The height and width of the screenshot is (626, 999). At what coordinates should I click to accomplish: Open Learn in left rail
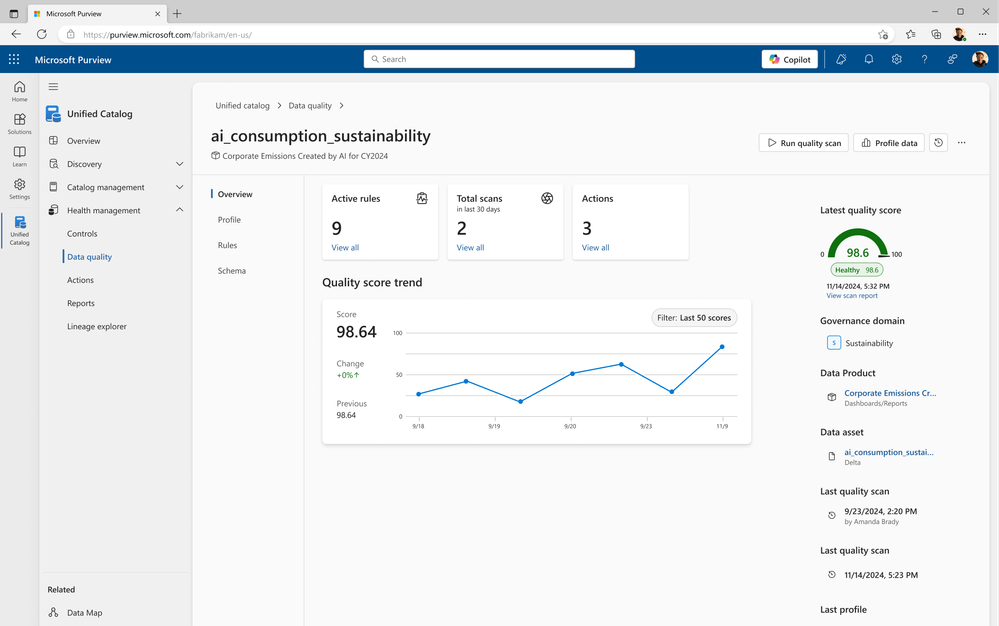pyautogui.click(x=20, y=156)
